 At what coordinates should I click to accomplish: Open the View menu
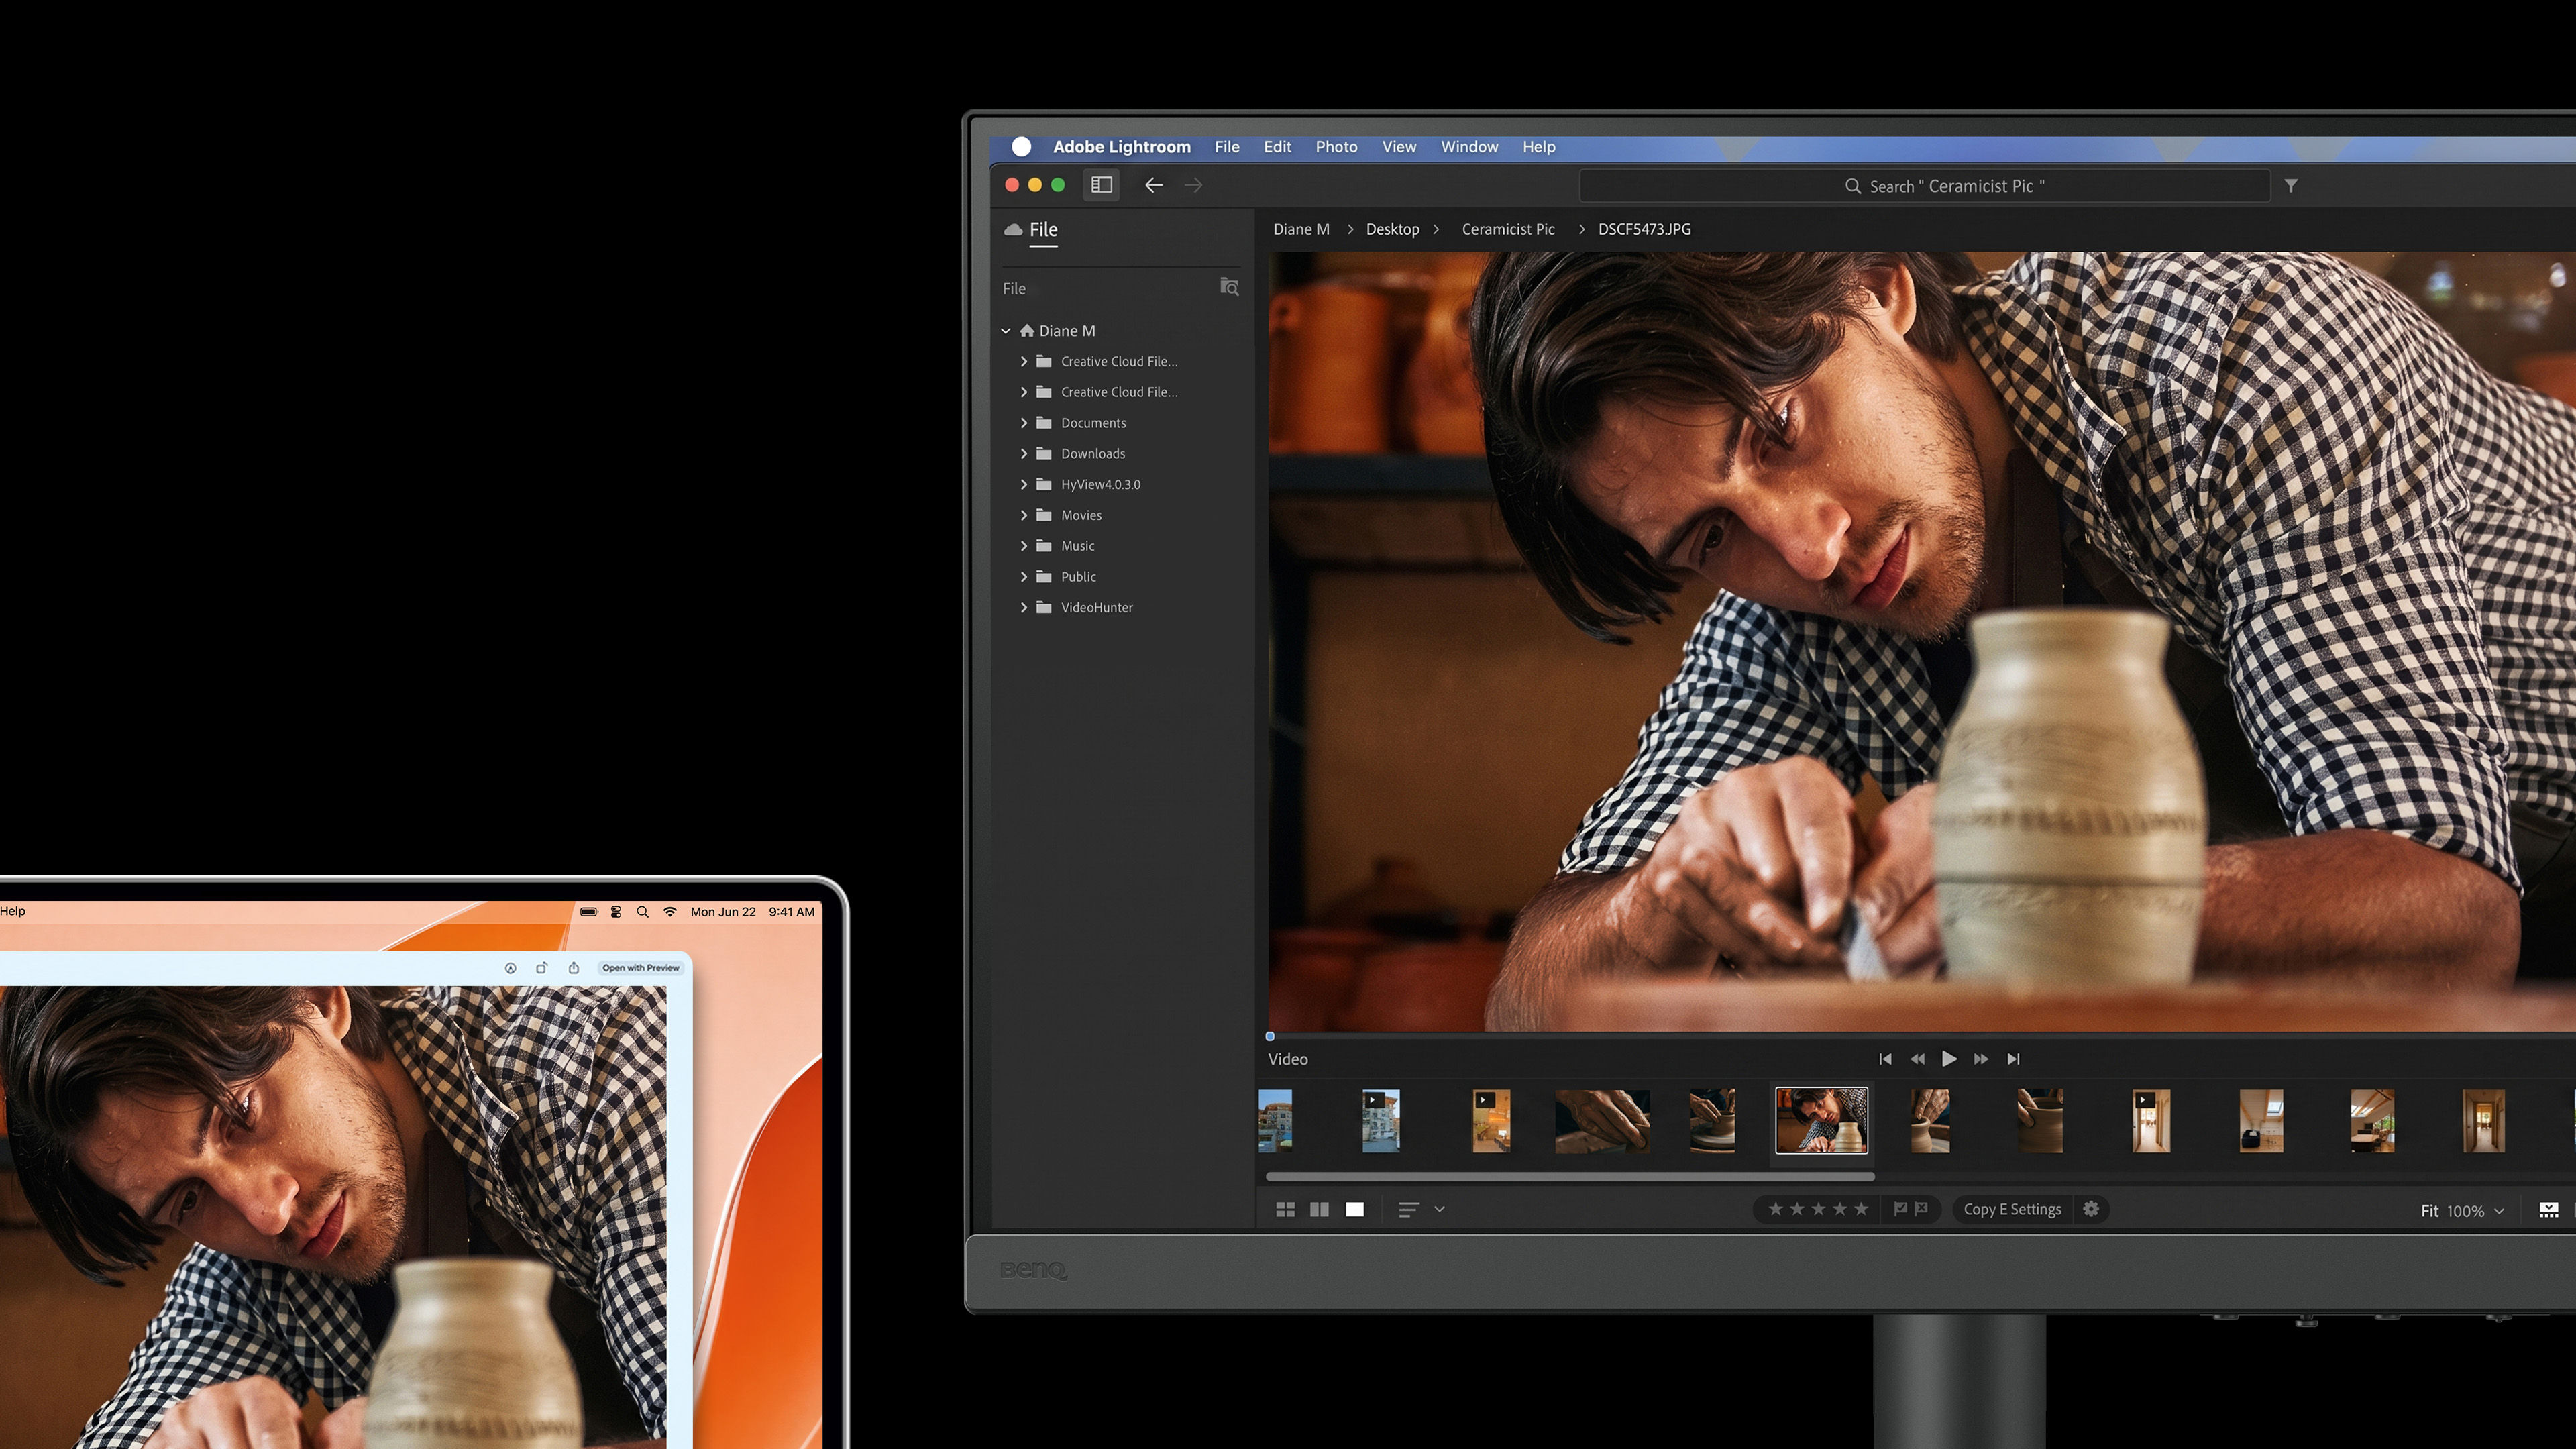(x=1399, y=147)
